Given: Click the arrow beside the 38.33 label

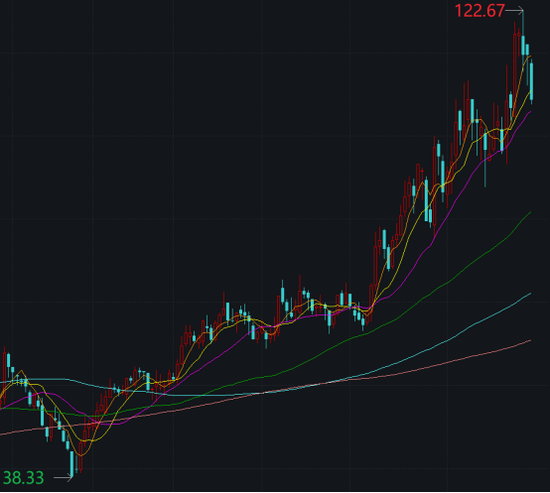Looking at the screenshot, I should [63, 477].
